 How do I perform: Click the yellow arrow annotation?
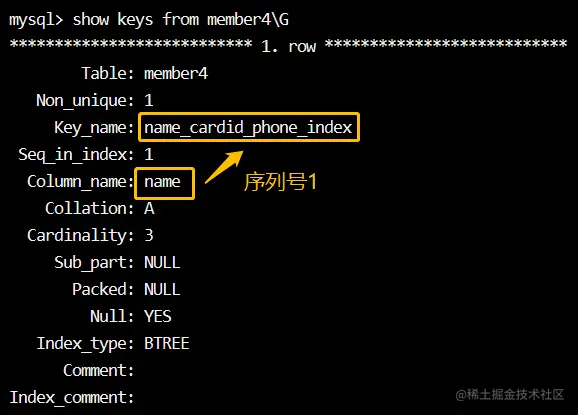tap(224, 167)
